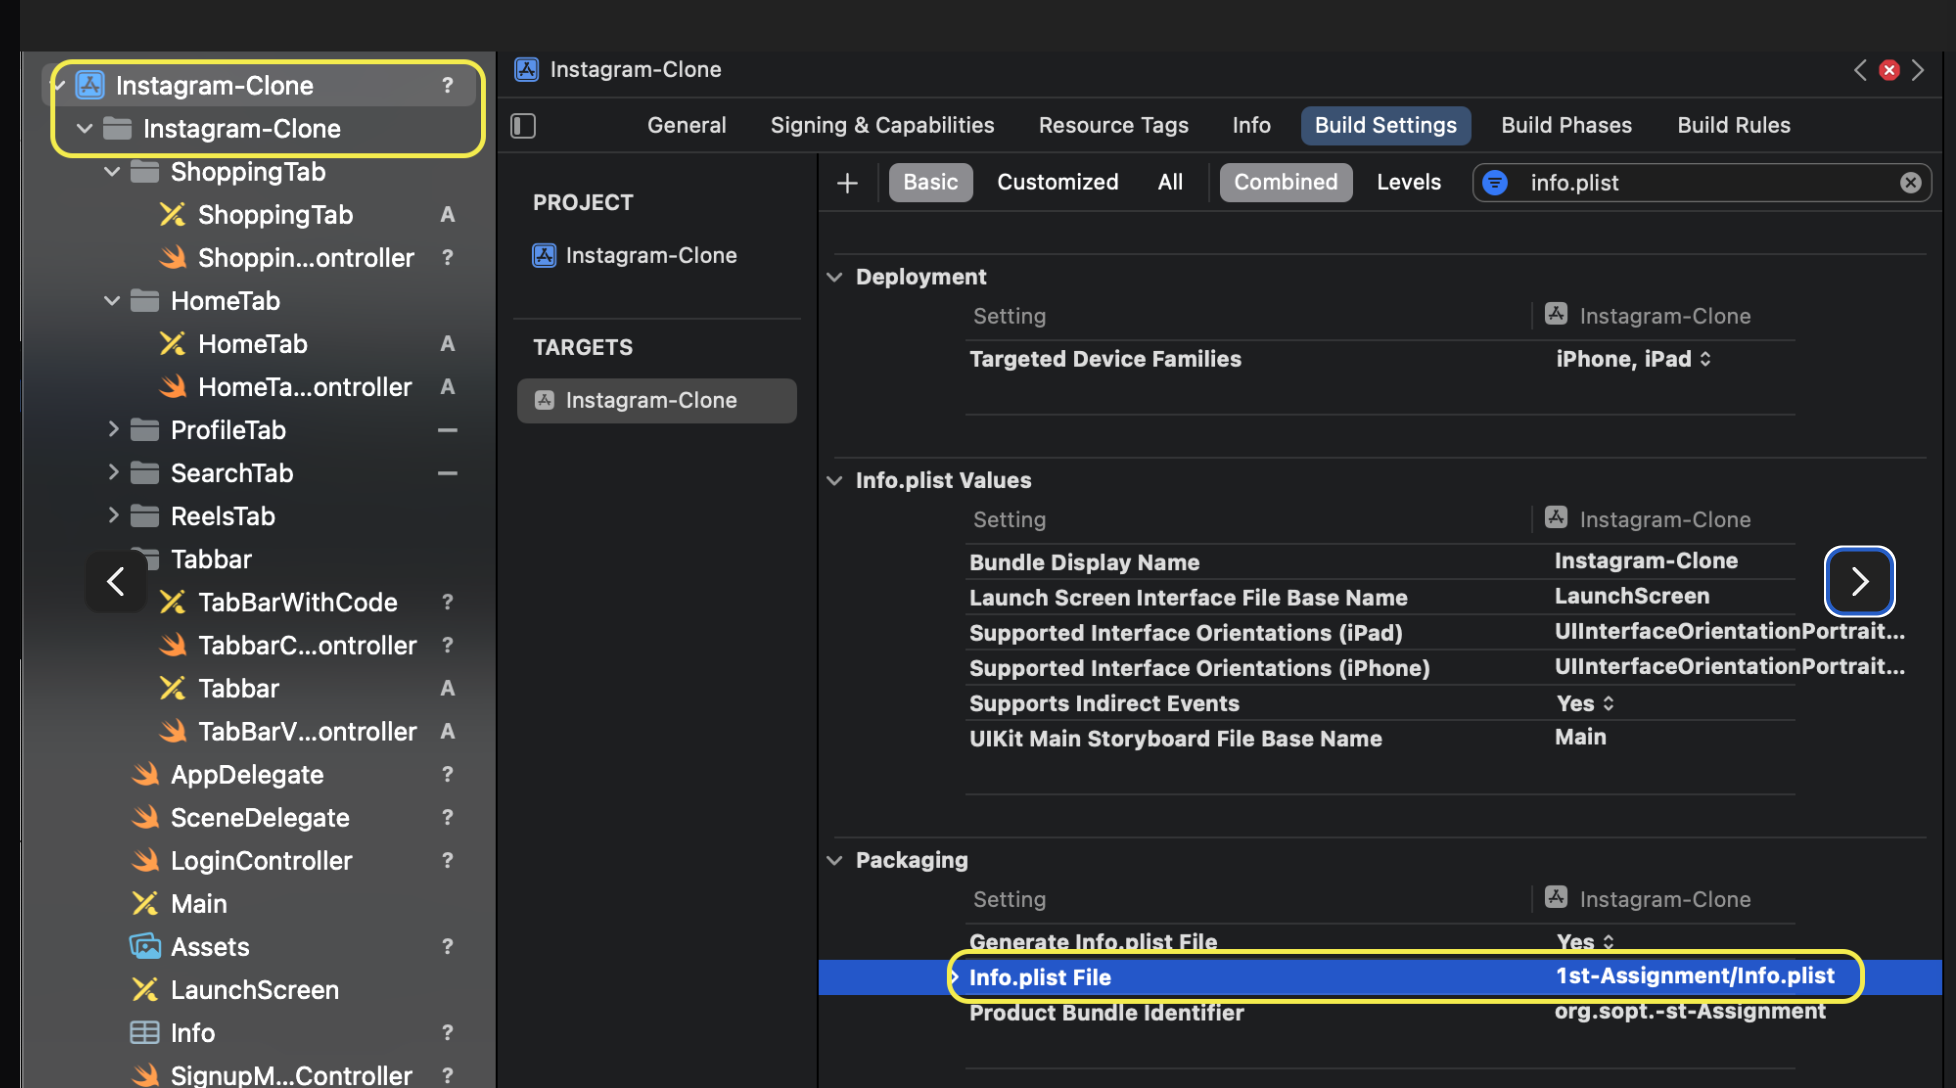Screen dimensions: 1956x1088
Task: Open Shoppin...ontroller swift file
Action: point(305,257)
